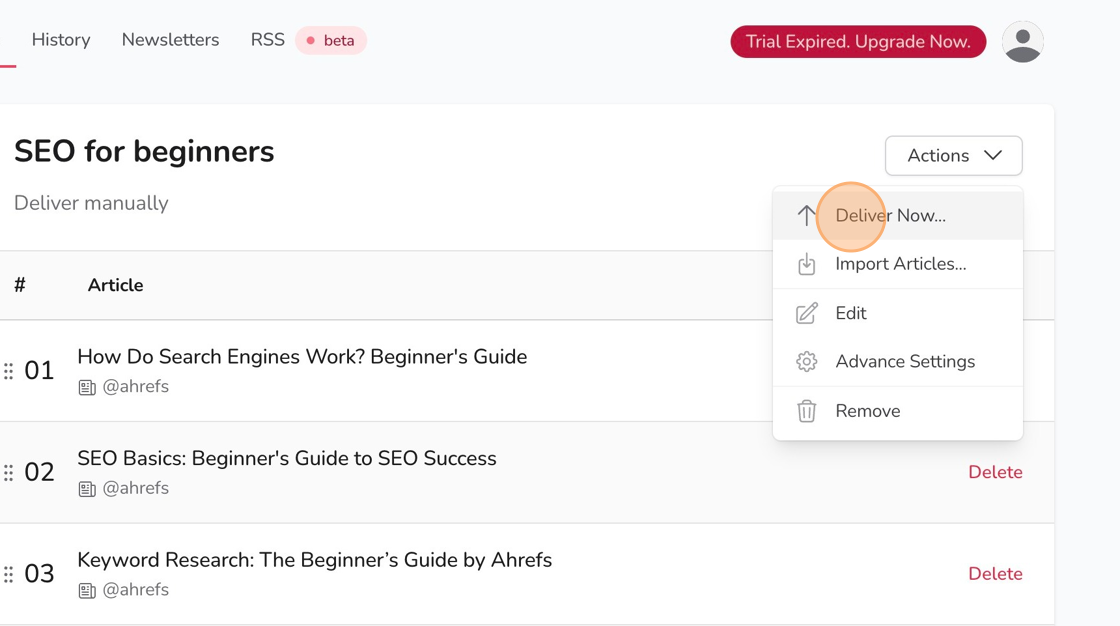Image resolution: width=1120 pixels, height=626 pixels.
Task: Click the SEO for beginners title
Action: click(144, 151)
